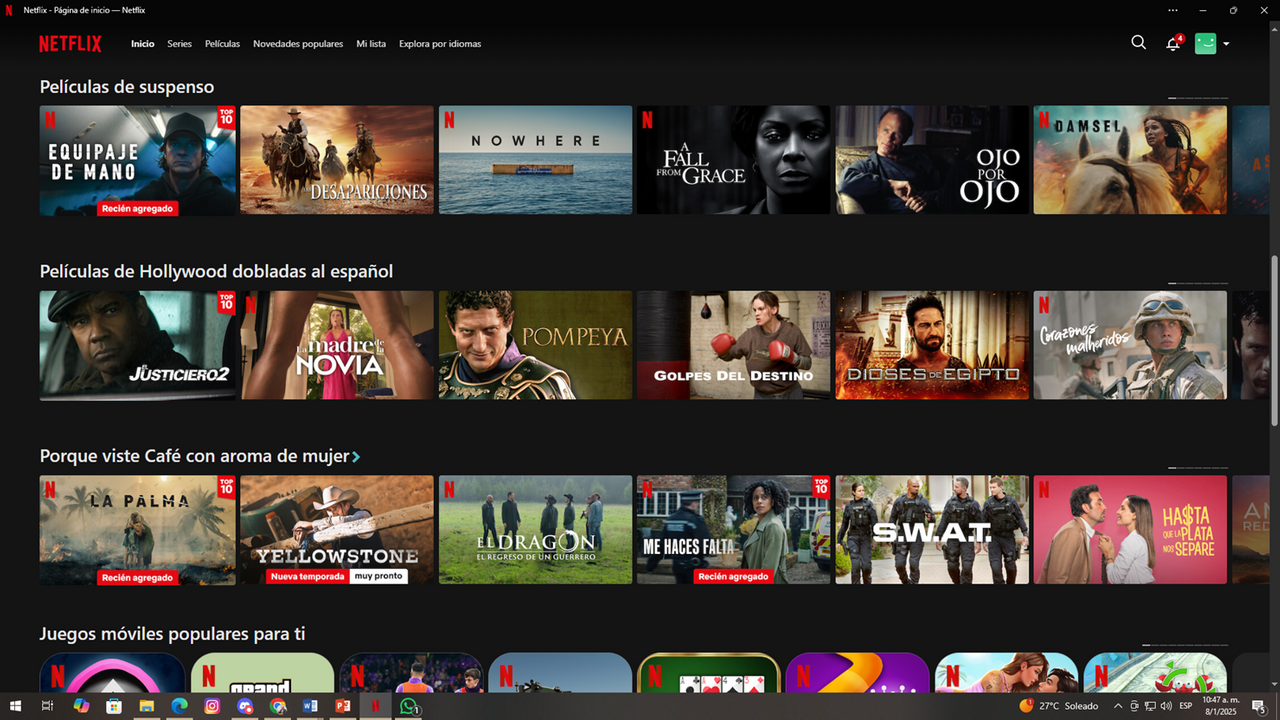This screenshot has height=720, width=1280.
Task: Open Microsoft Word from taskbar
Action: pyautogui.click(x=310, y=706)
